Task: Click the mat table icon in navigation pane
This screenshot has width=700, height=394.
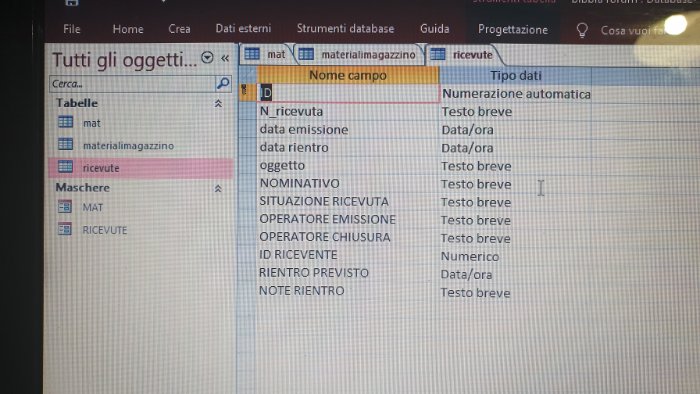Action: coord(66,122)
